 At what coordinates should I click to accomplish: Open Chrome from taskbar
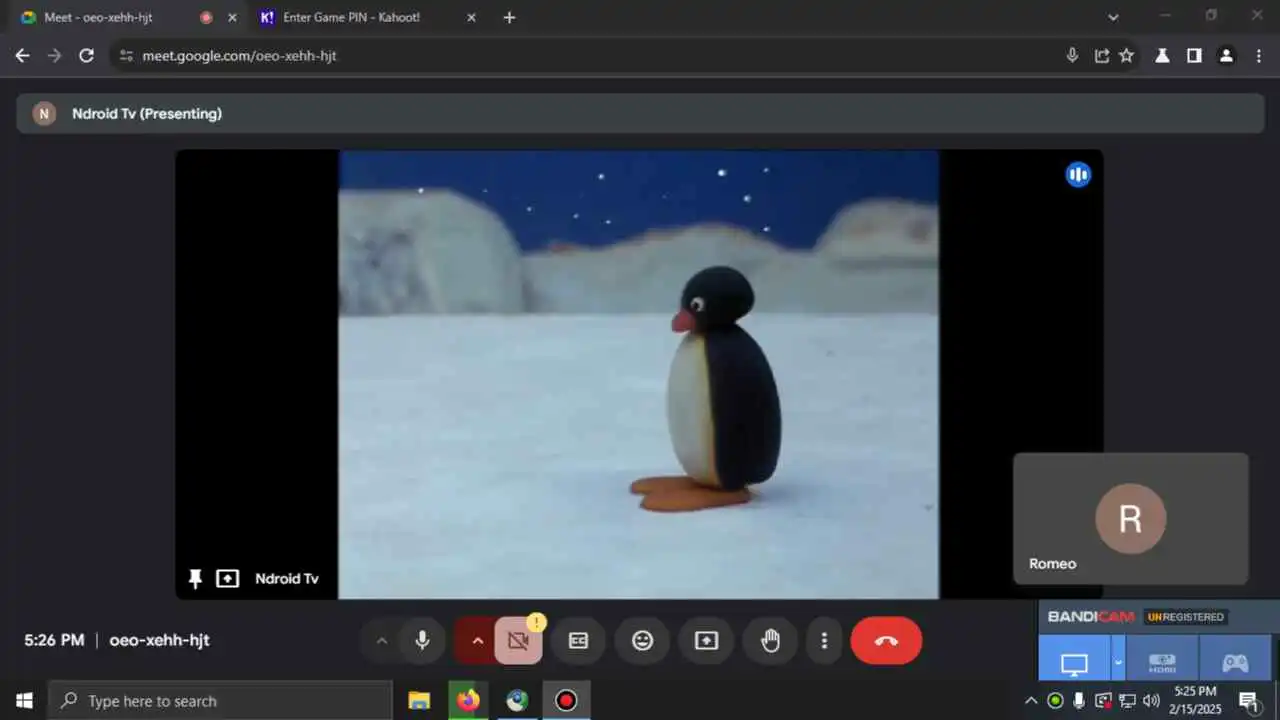517,701
